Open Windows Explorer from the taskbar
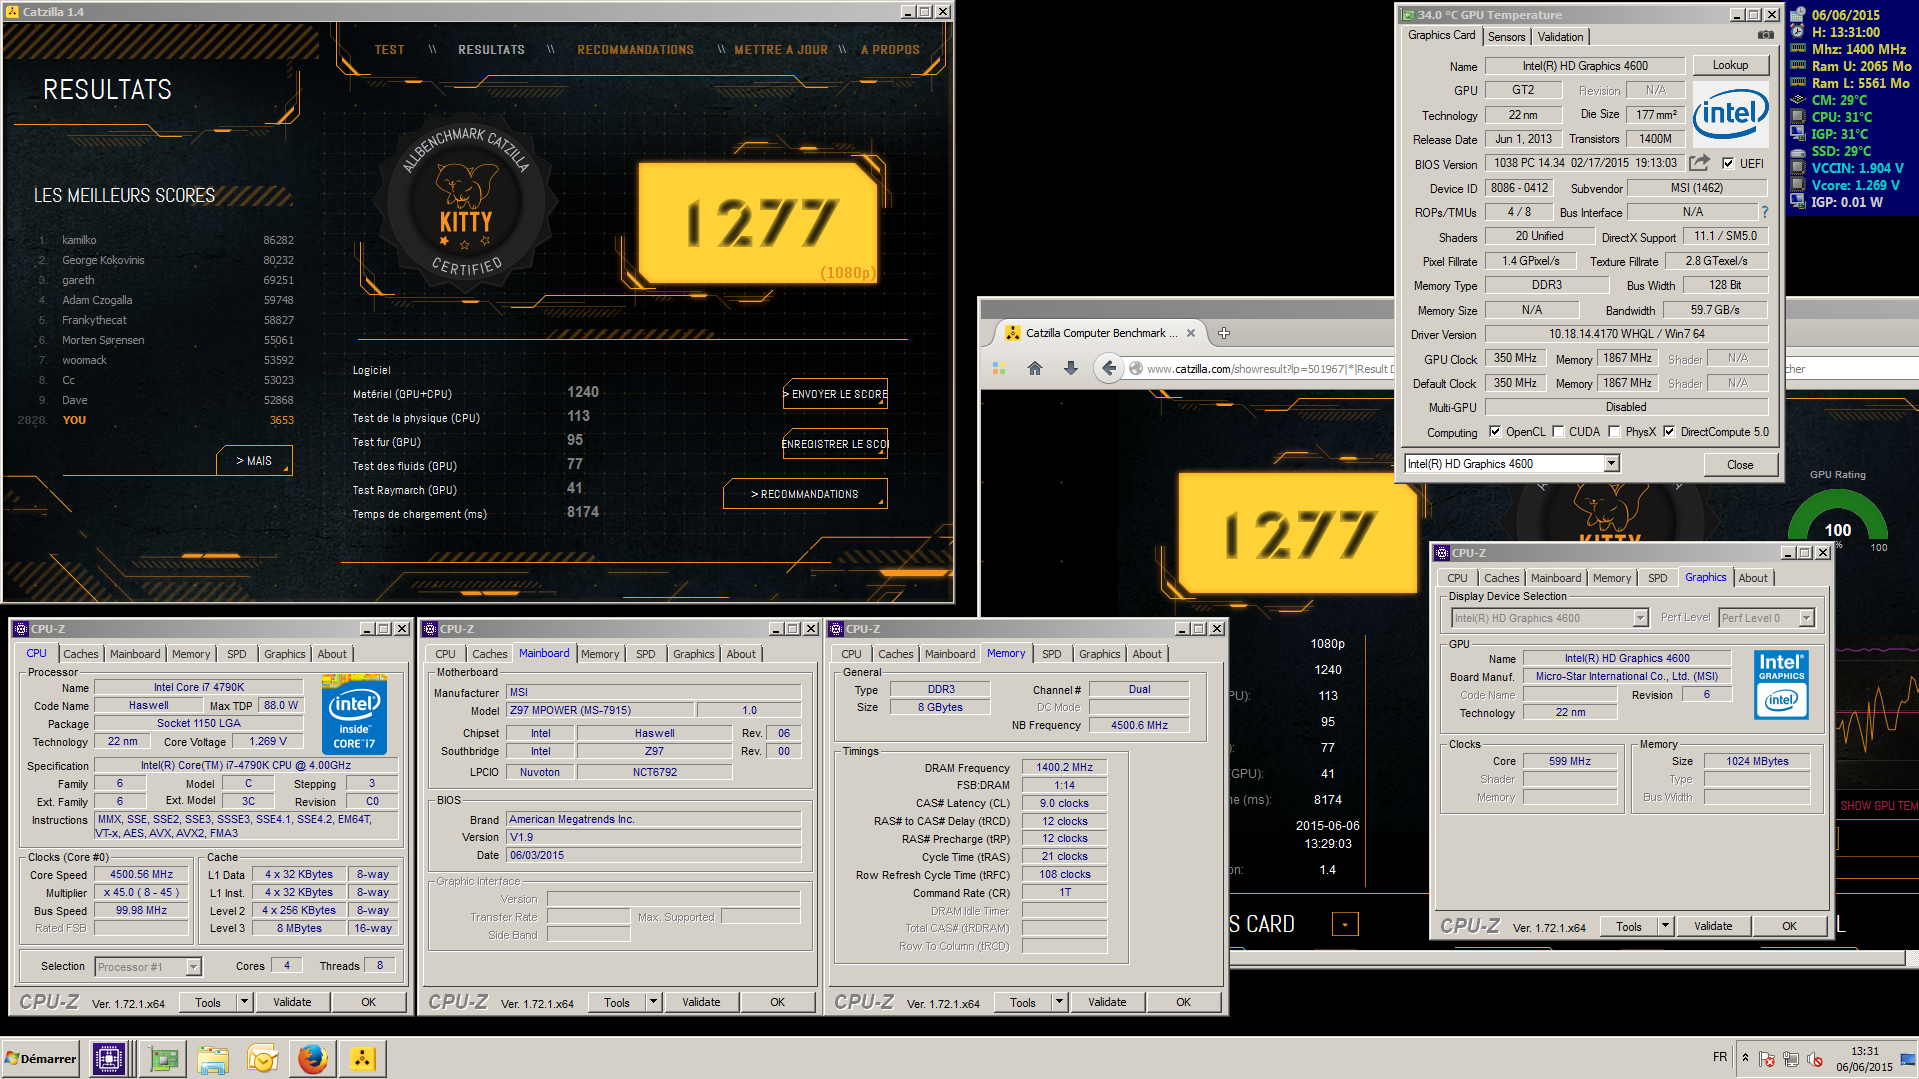Viewport: 1919px width, 1079px height. (x=213, y=1058)
